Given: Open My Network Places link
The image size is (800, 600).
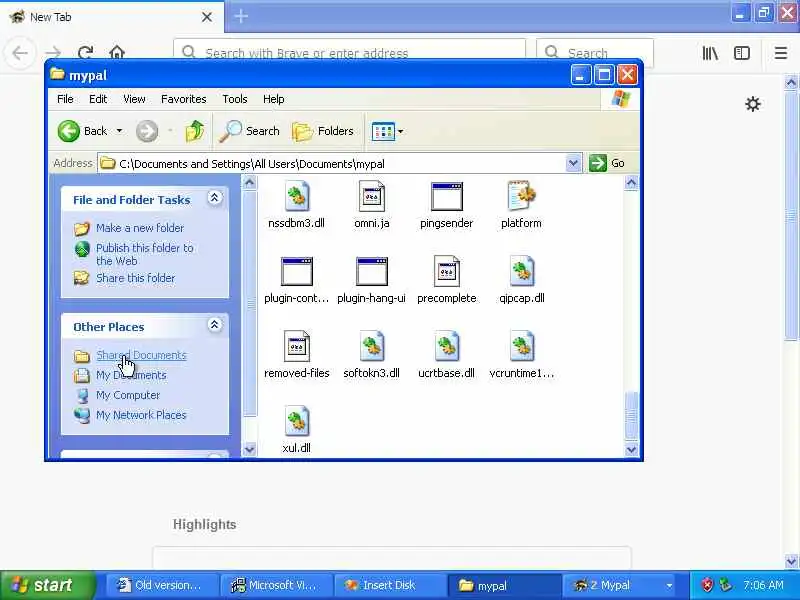Looking at the screenshot, I should coord(141,415).
